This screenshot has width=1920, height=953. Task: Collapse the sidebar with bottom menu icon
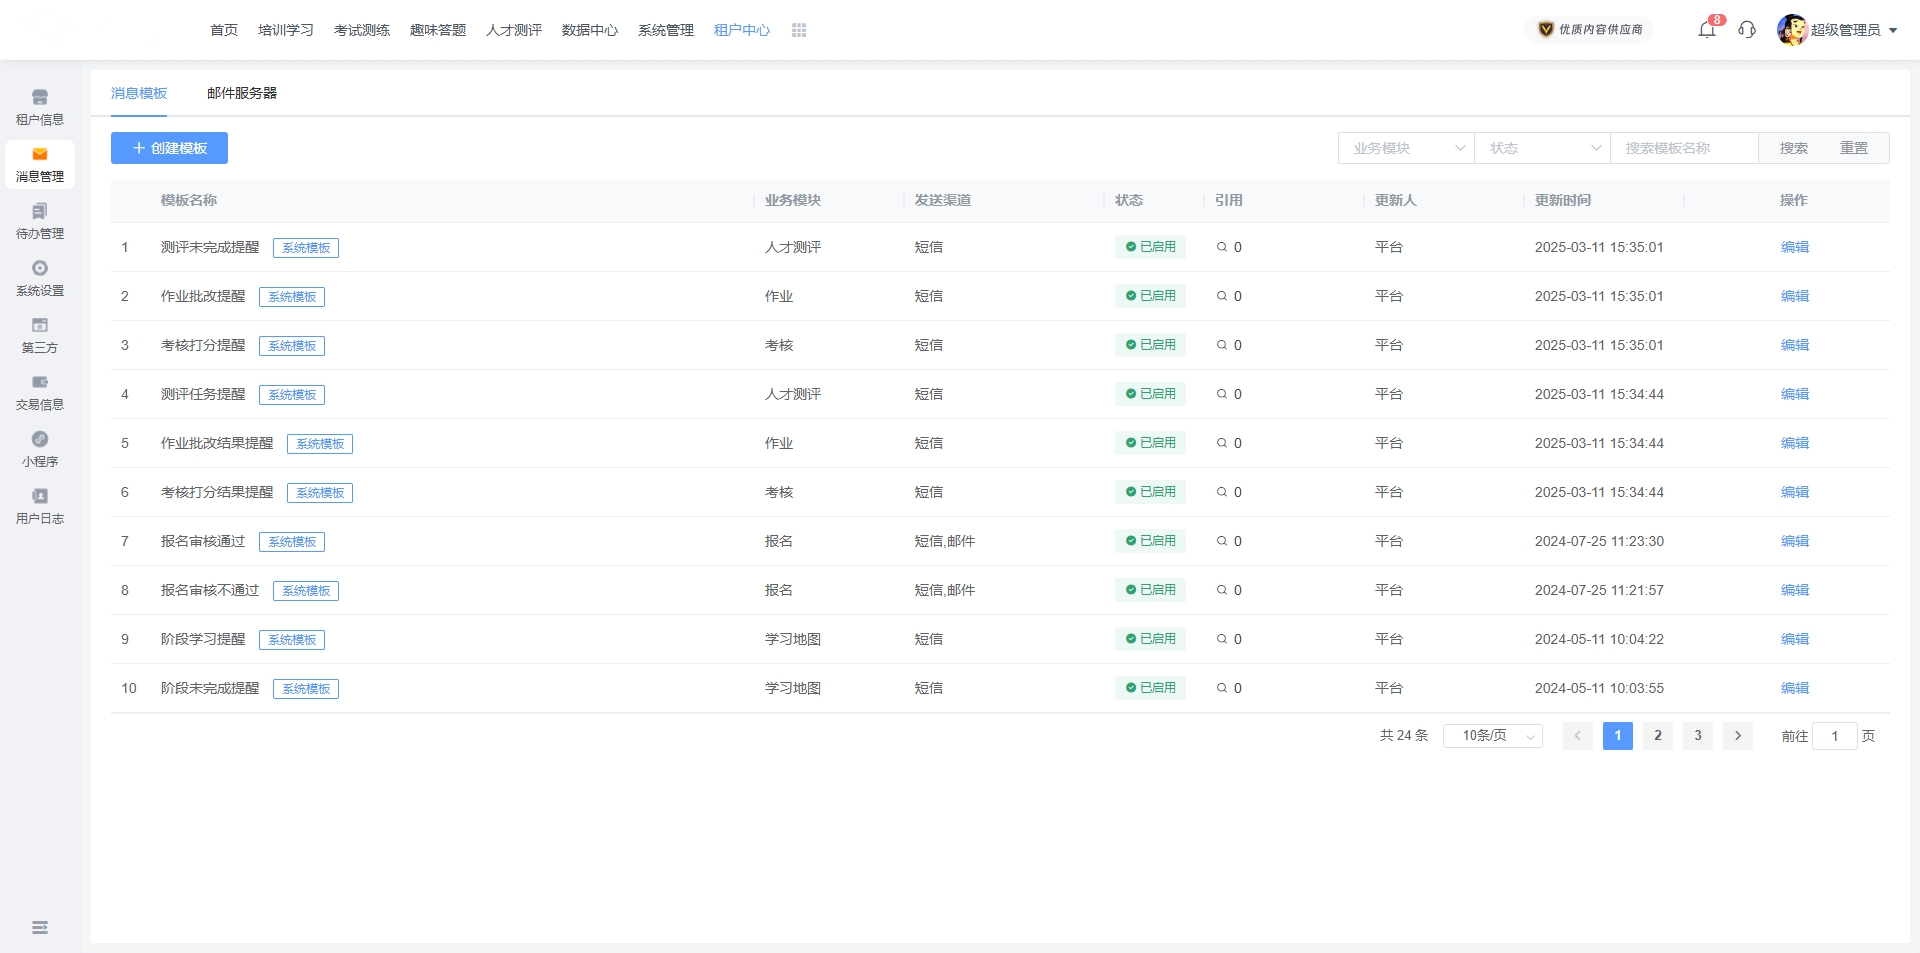[40, 928]
